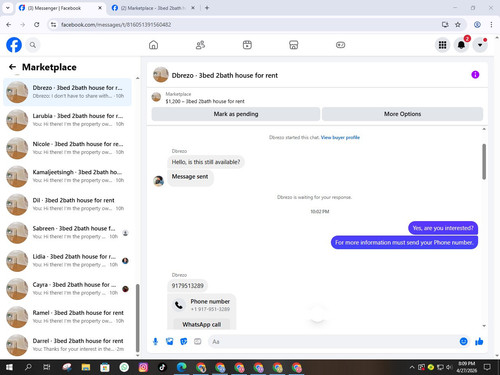Open File Explorer from the taskbar
500x375 pixels.
(x=86, y=367)
